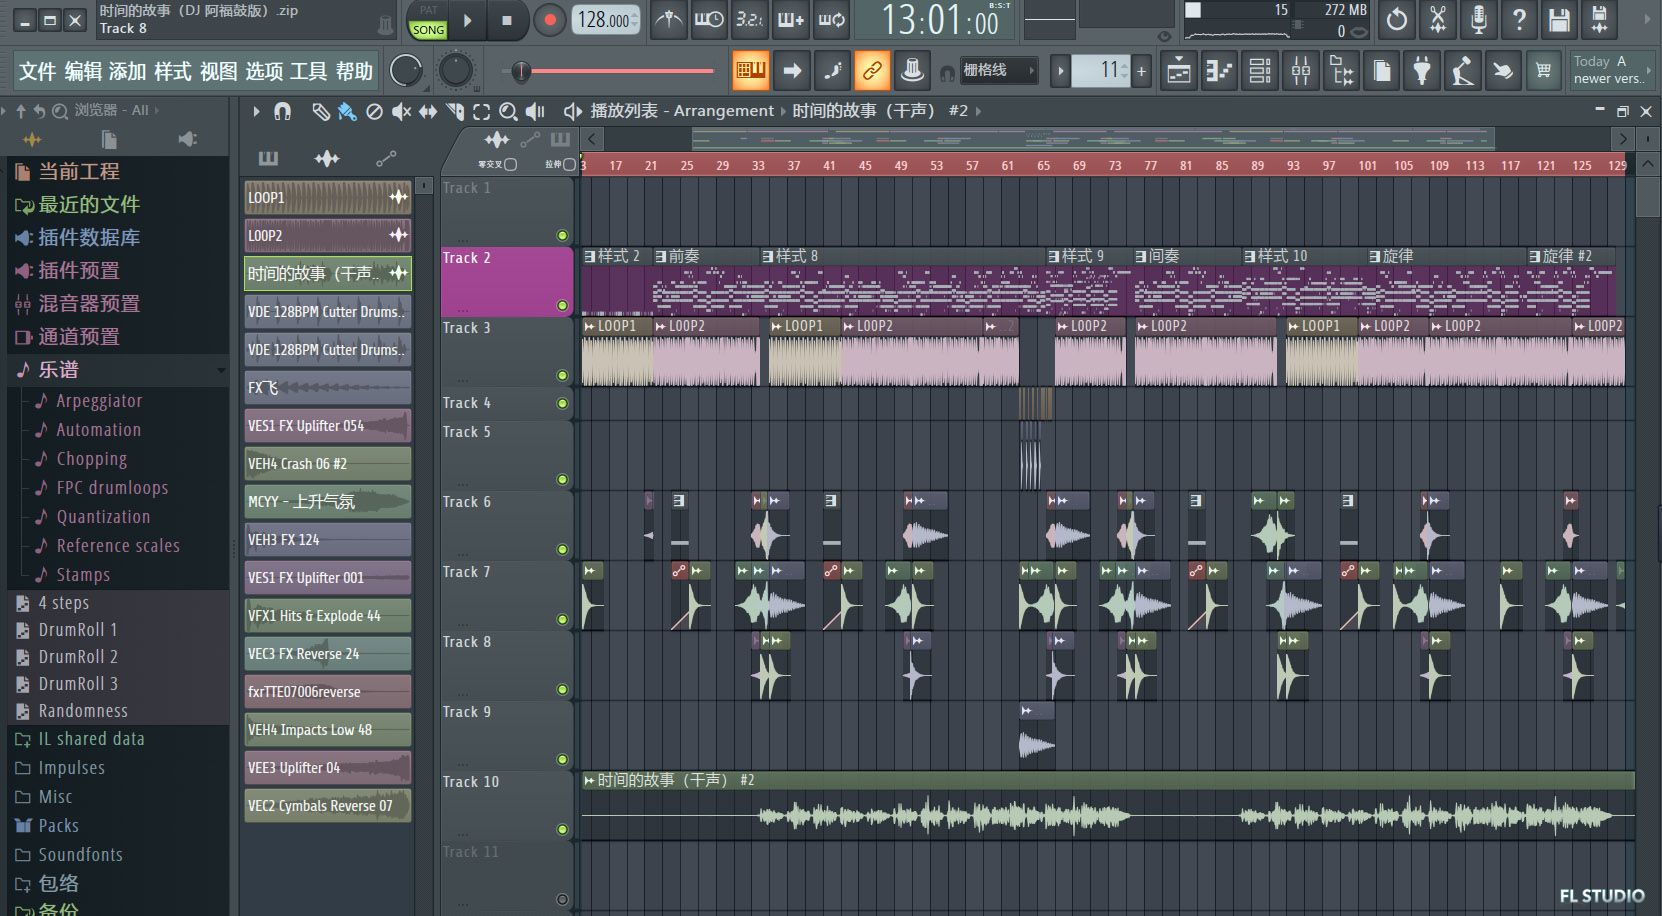Screen dimensions: 1662x916
Task: Select the Select tool in playlist toolbar
Action: pos(481,111)
